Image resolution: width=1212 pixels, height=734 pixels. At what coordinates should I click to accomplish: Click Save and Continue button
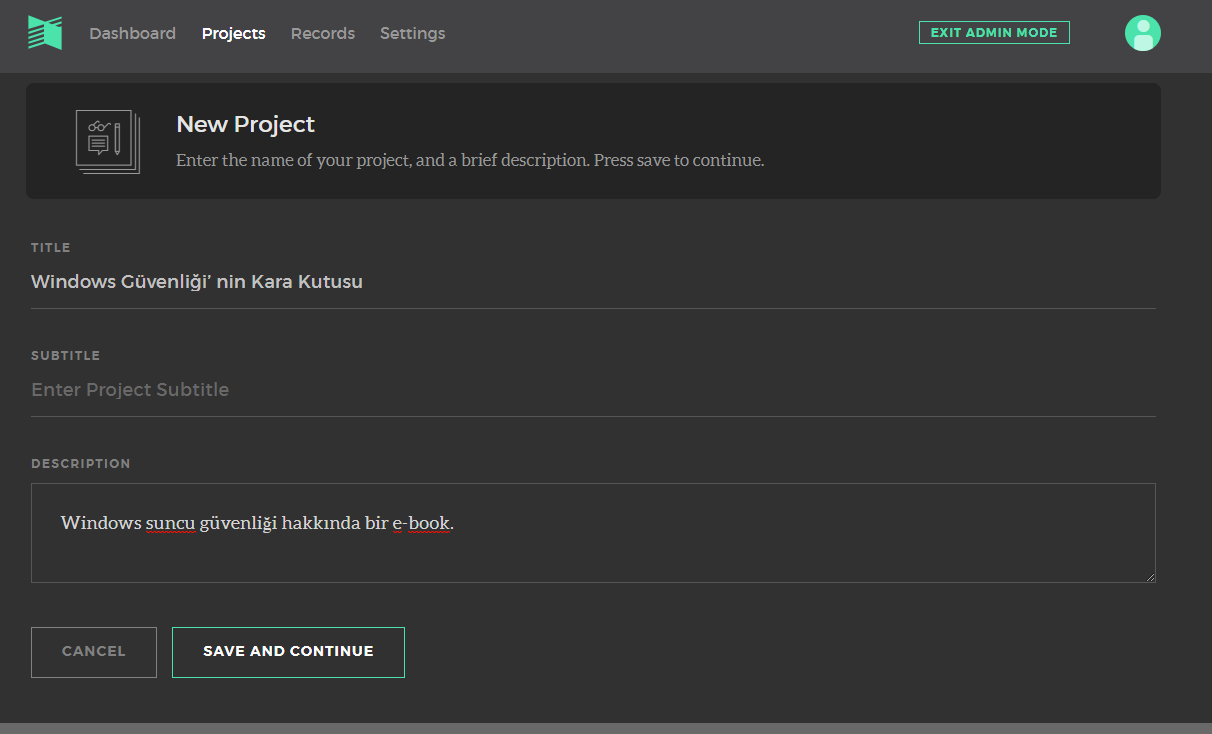coord(288,652)
